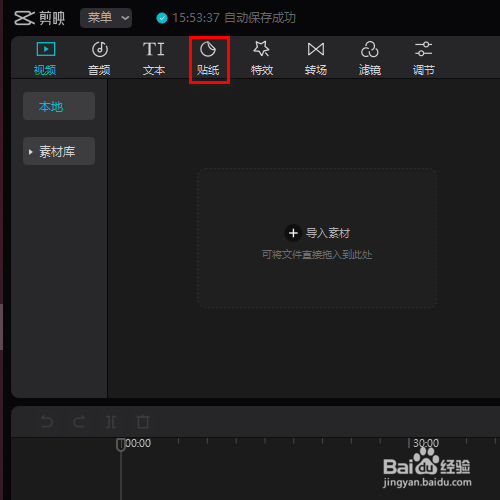Screen dimensions: 500x500
Task: Expand the 素材库 library arrow
Action: pos(31,152)
